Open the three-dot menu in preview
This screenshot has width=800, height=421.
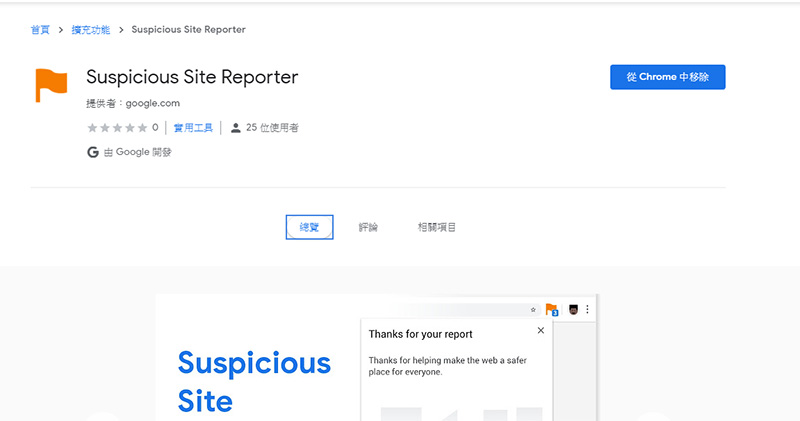point(587,310)
